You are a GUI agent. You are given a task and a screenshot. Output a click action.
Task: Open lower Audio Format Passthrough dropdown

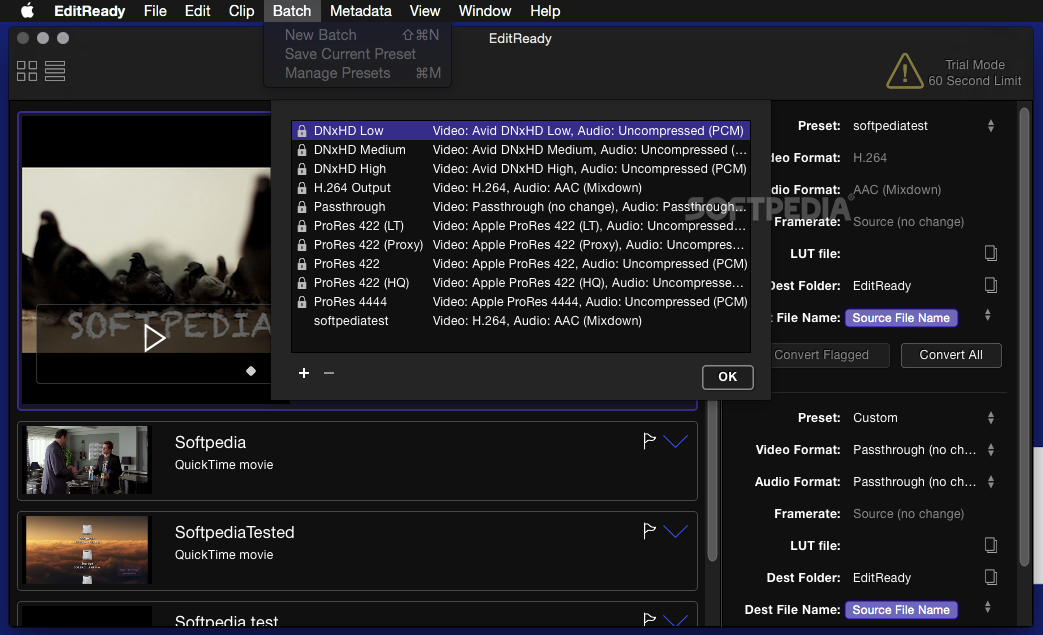[990, 481]
